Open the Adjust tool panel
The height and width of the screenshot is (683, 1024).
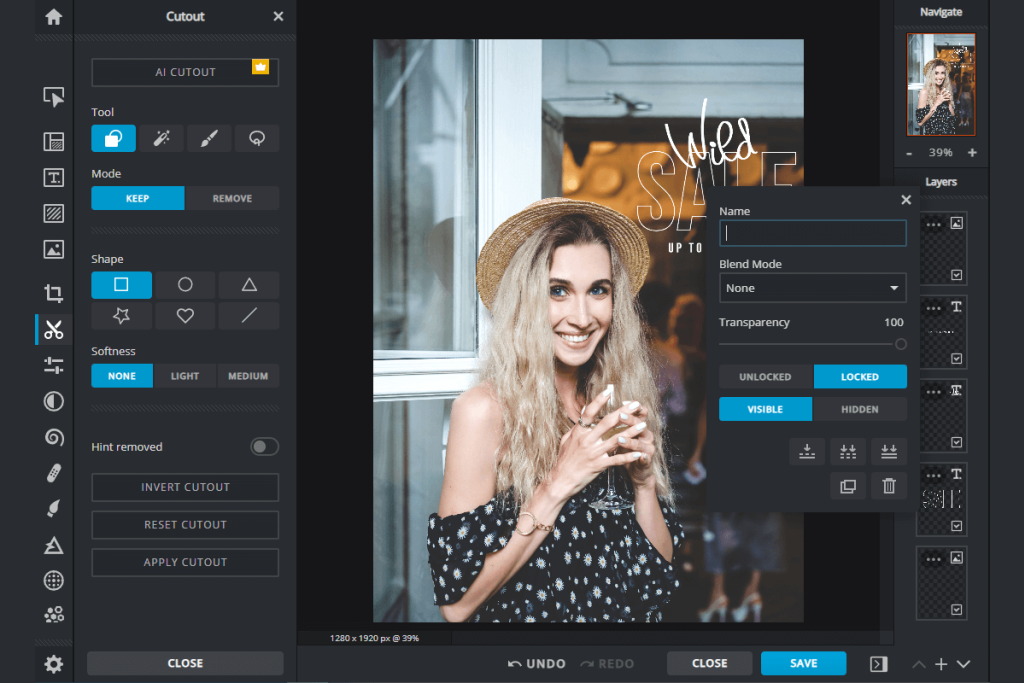point(54,365)
